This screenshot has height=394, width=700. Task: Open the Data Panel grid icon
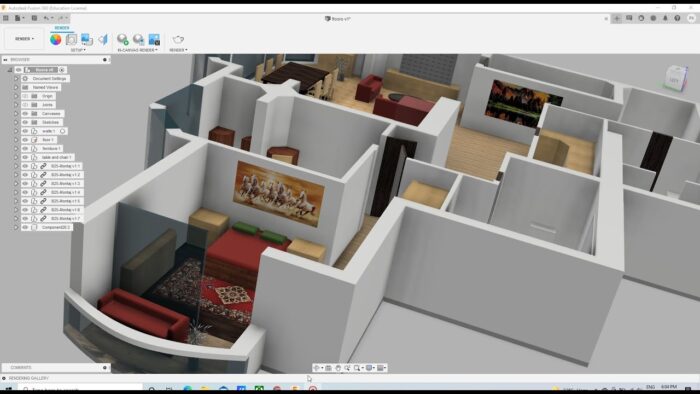pos(6,18)
